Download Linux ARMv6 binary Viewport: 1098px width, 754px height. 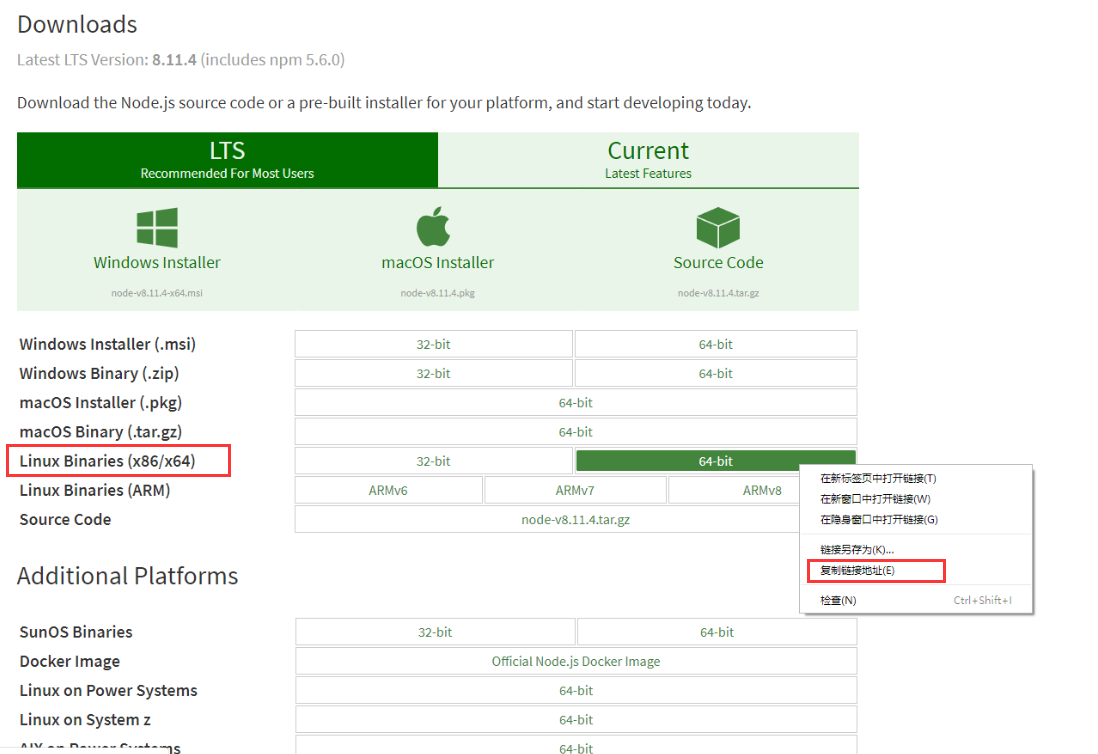pos(388,491)
